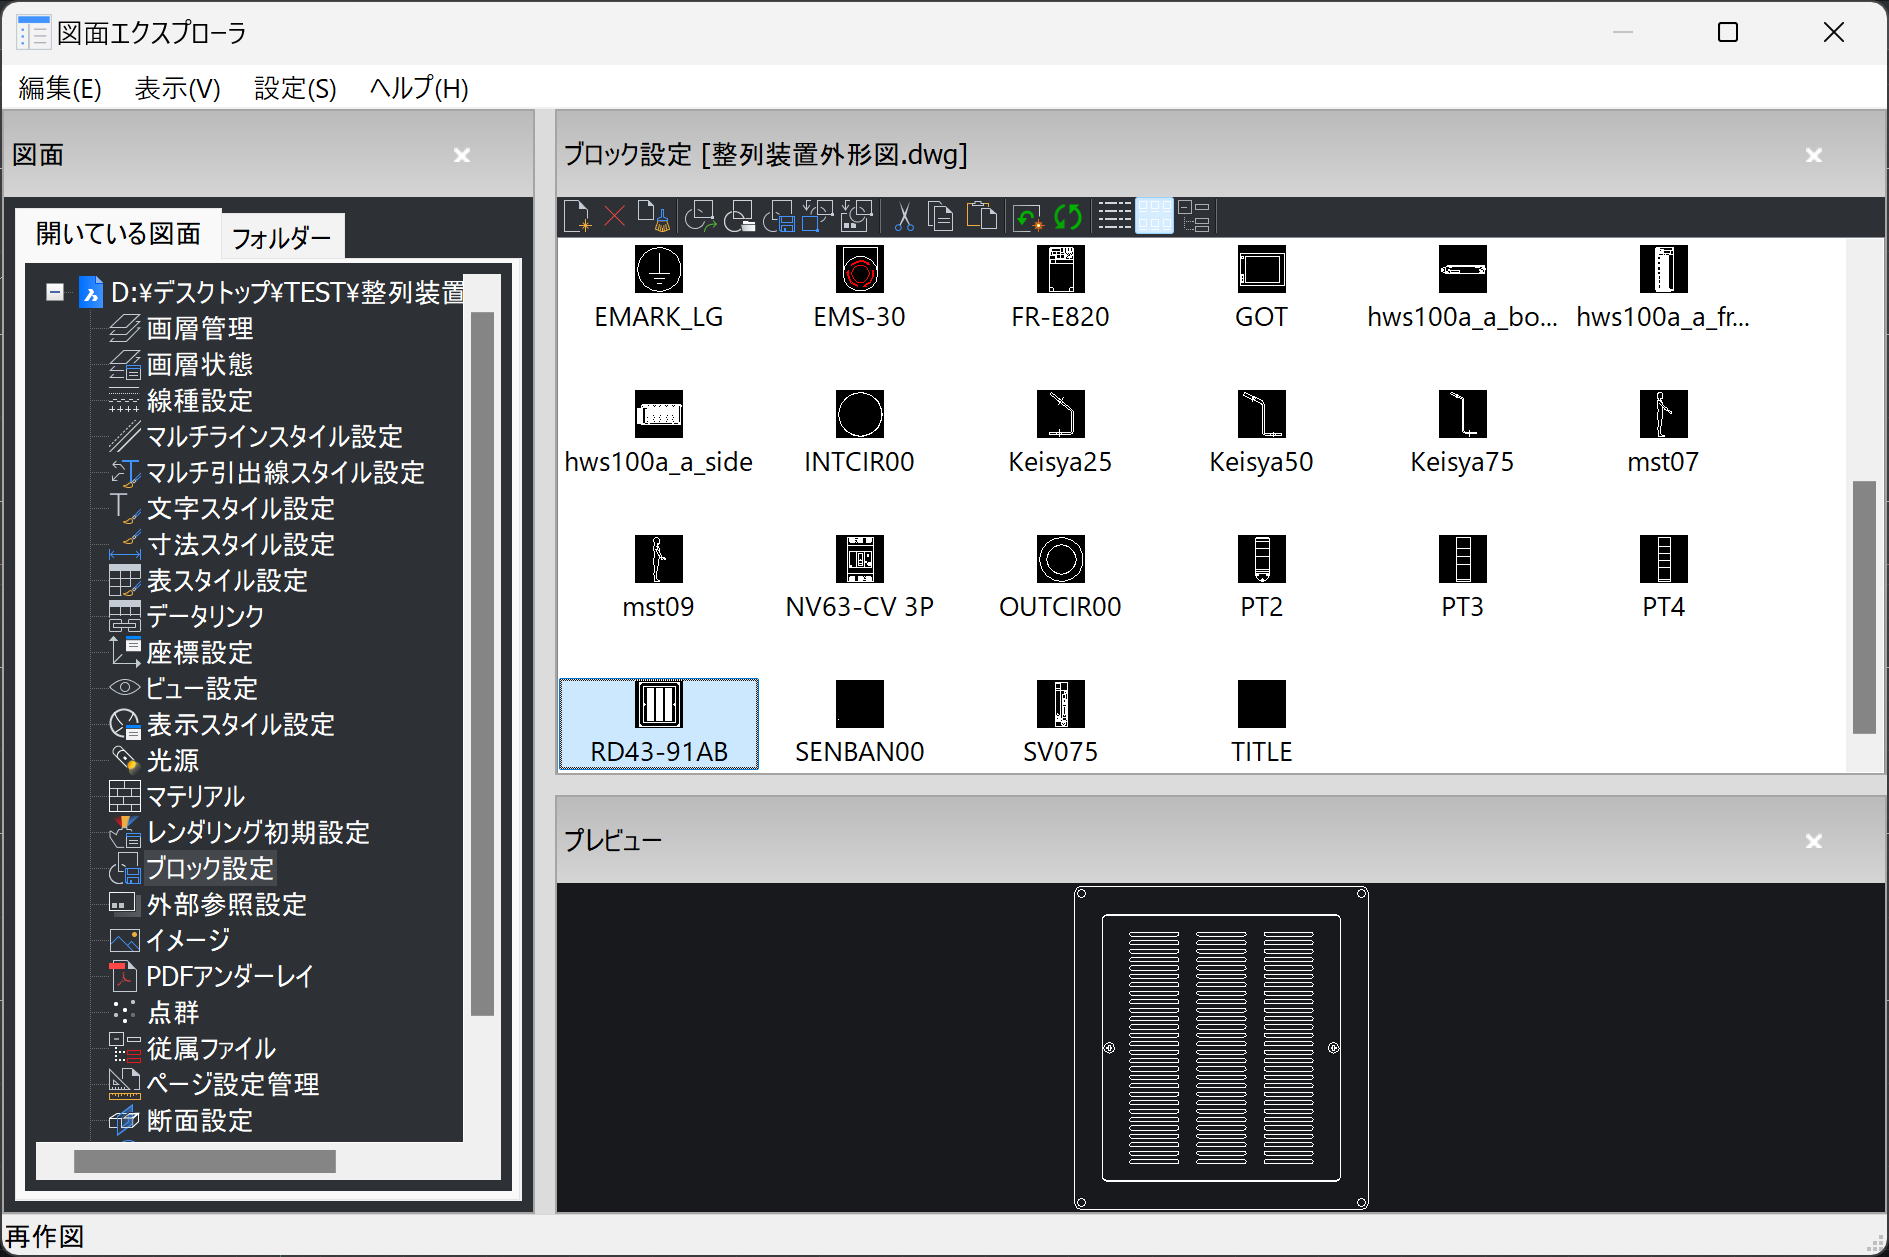The image size is (1889, 1257).
Task: Click the red X delete icon
Action: [614, 216]
